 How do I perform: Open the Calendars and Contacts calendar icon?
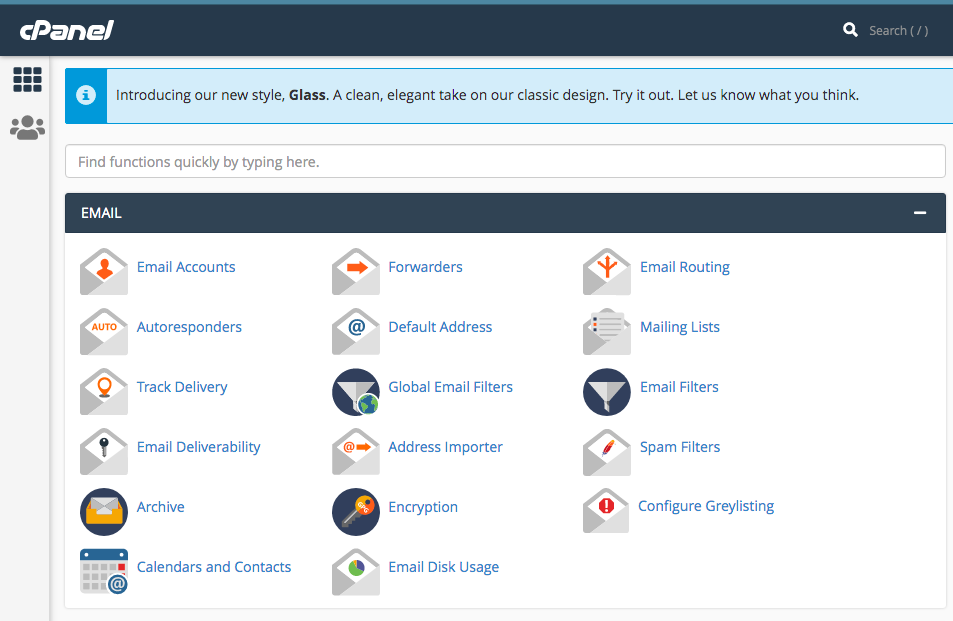(x=104, y=571)
